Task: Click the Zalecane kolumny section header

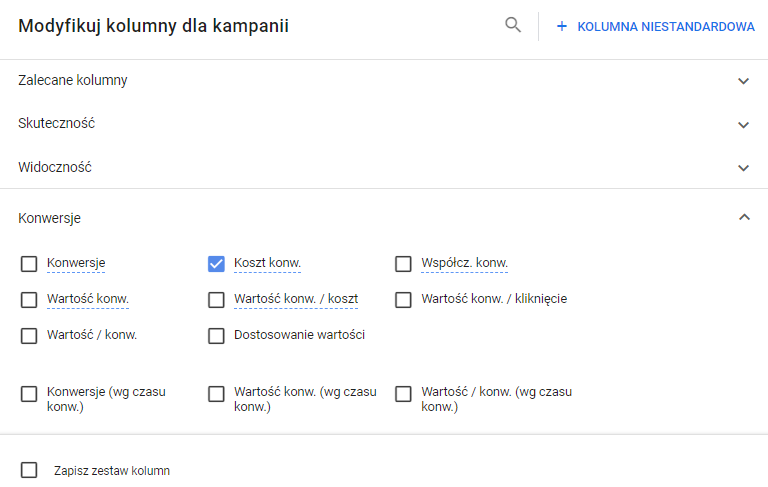Action: point(73,80)
